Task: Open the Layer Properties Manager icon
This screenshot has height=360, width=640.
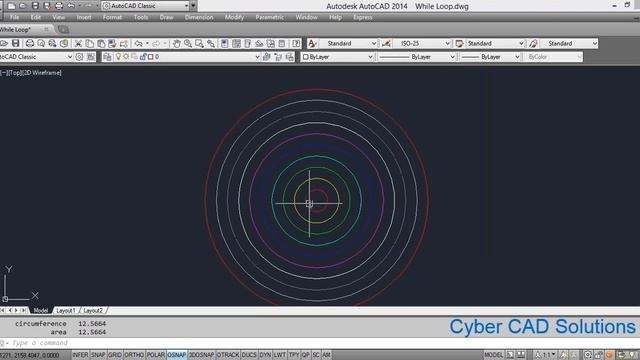Action: [107, 57]
